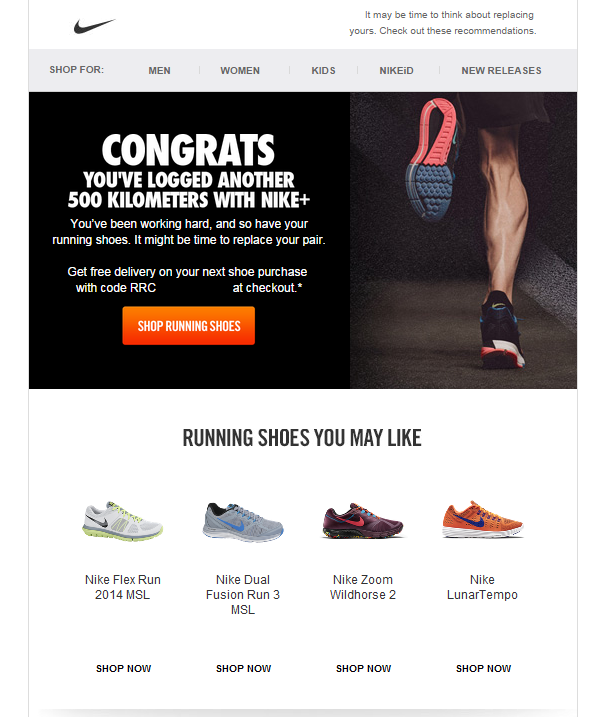The width and height of the screenshot is (610, 717).
Task: Click the runner hero photo
Action: click(x=463, y=241)
